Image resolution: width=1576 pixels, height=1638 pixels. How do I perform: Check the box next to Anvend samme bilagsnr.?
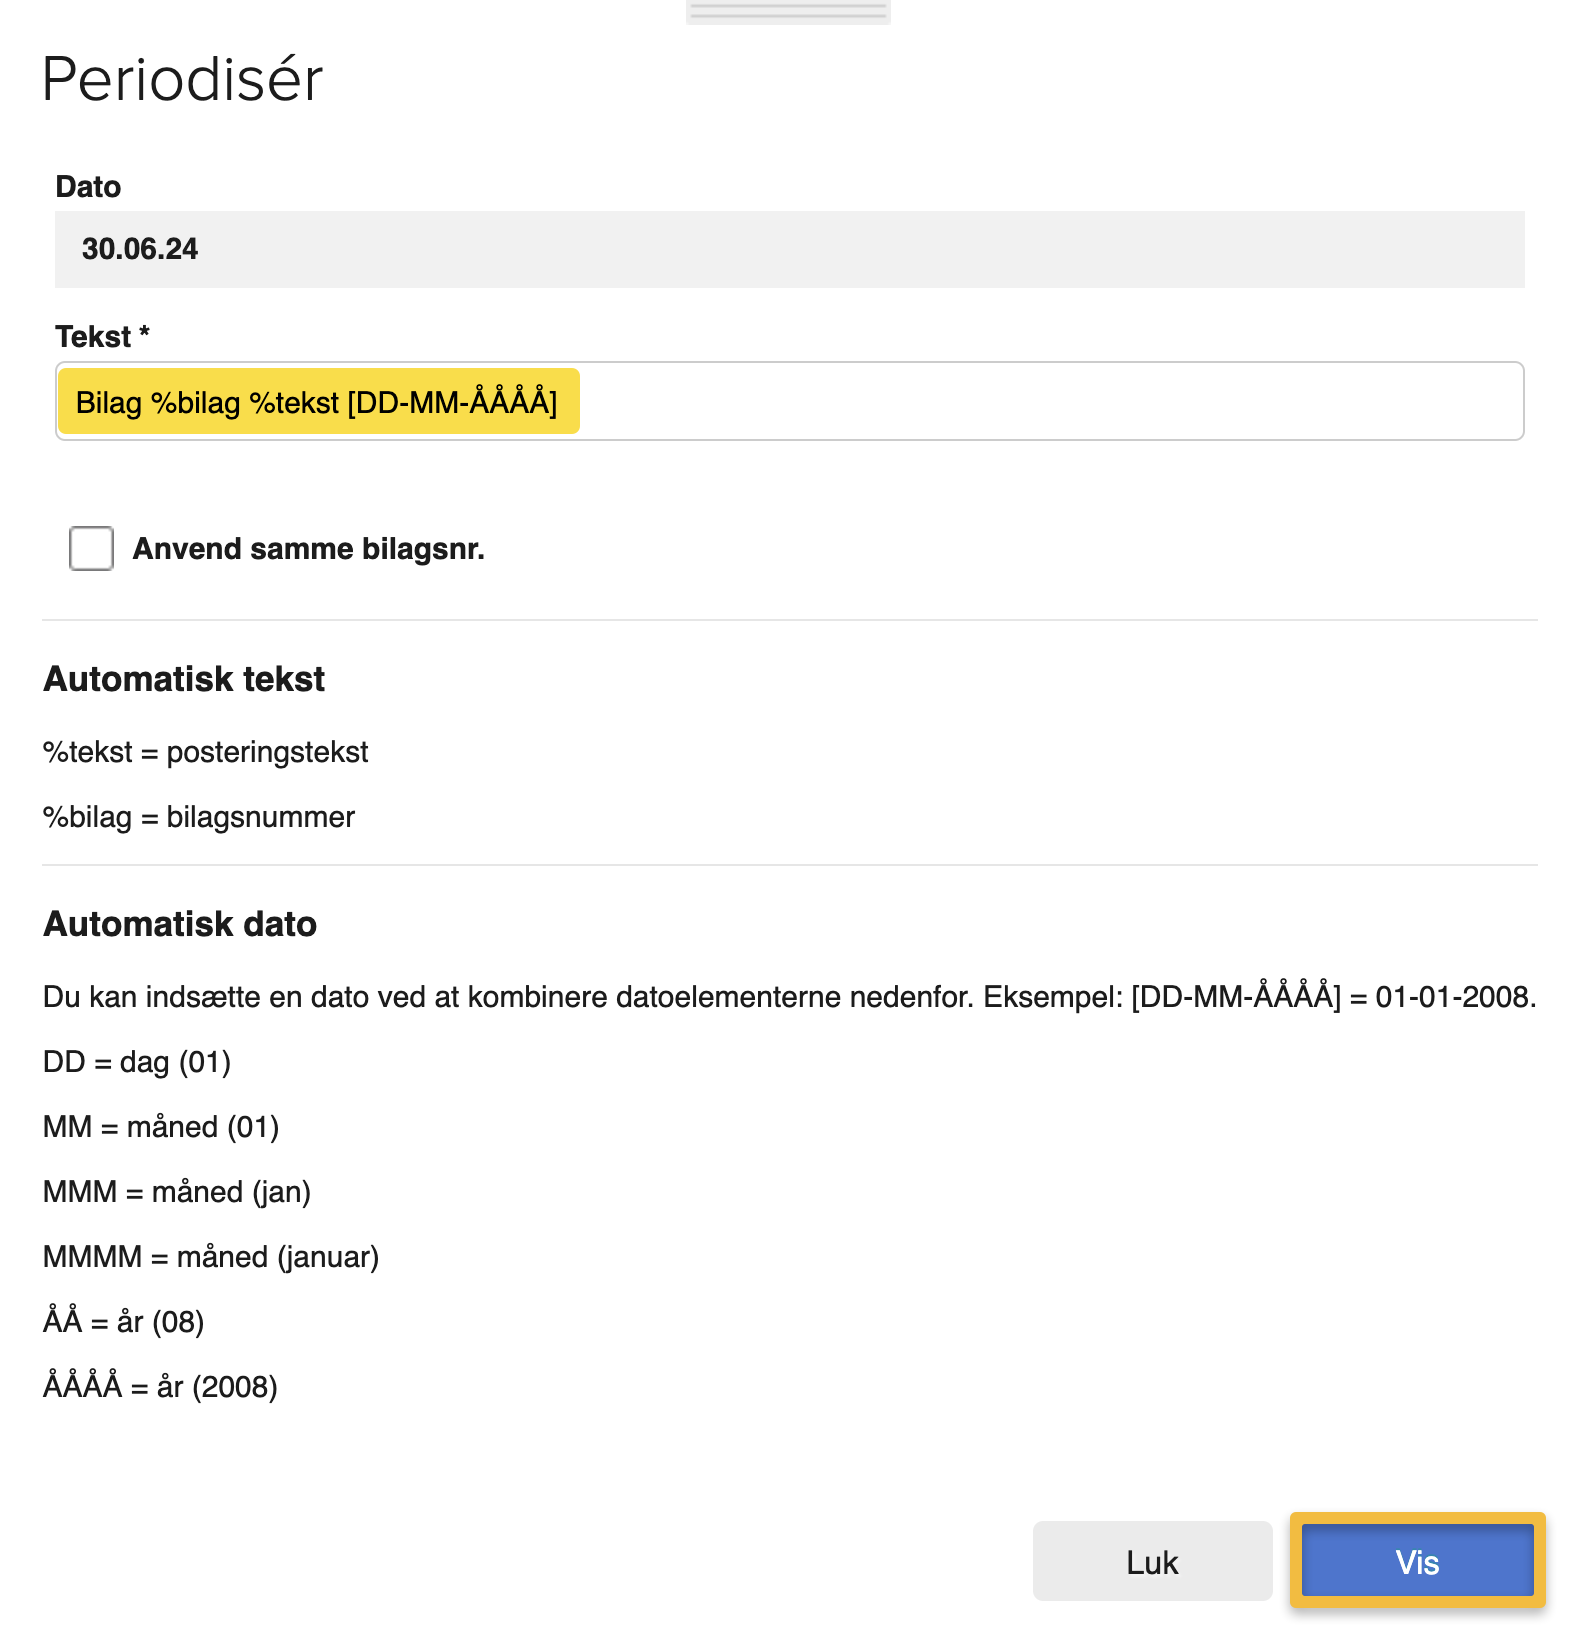point(90,547)
